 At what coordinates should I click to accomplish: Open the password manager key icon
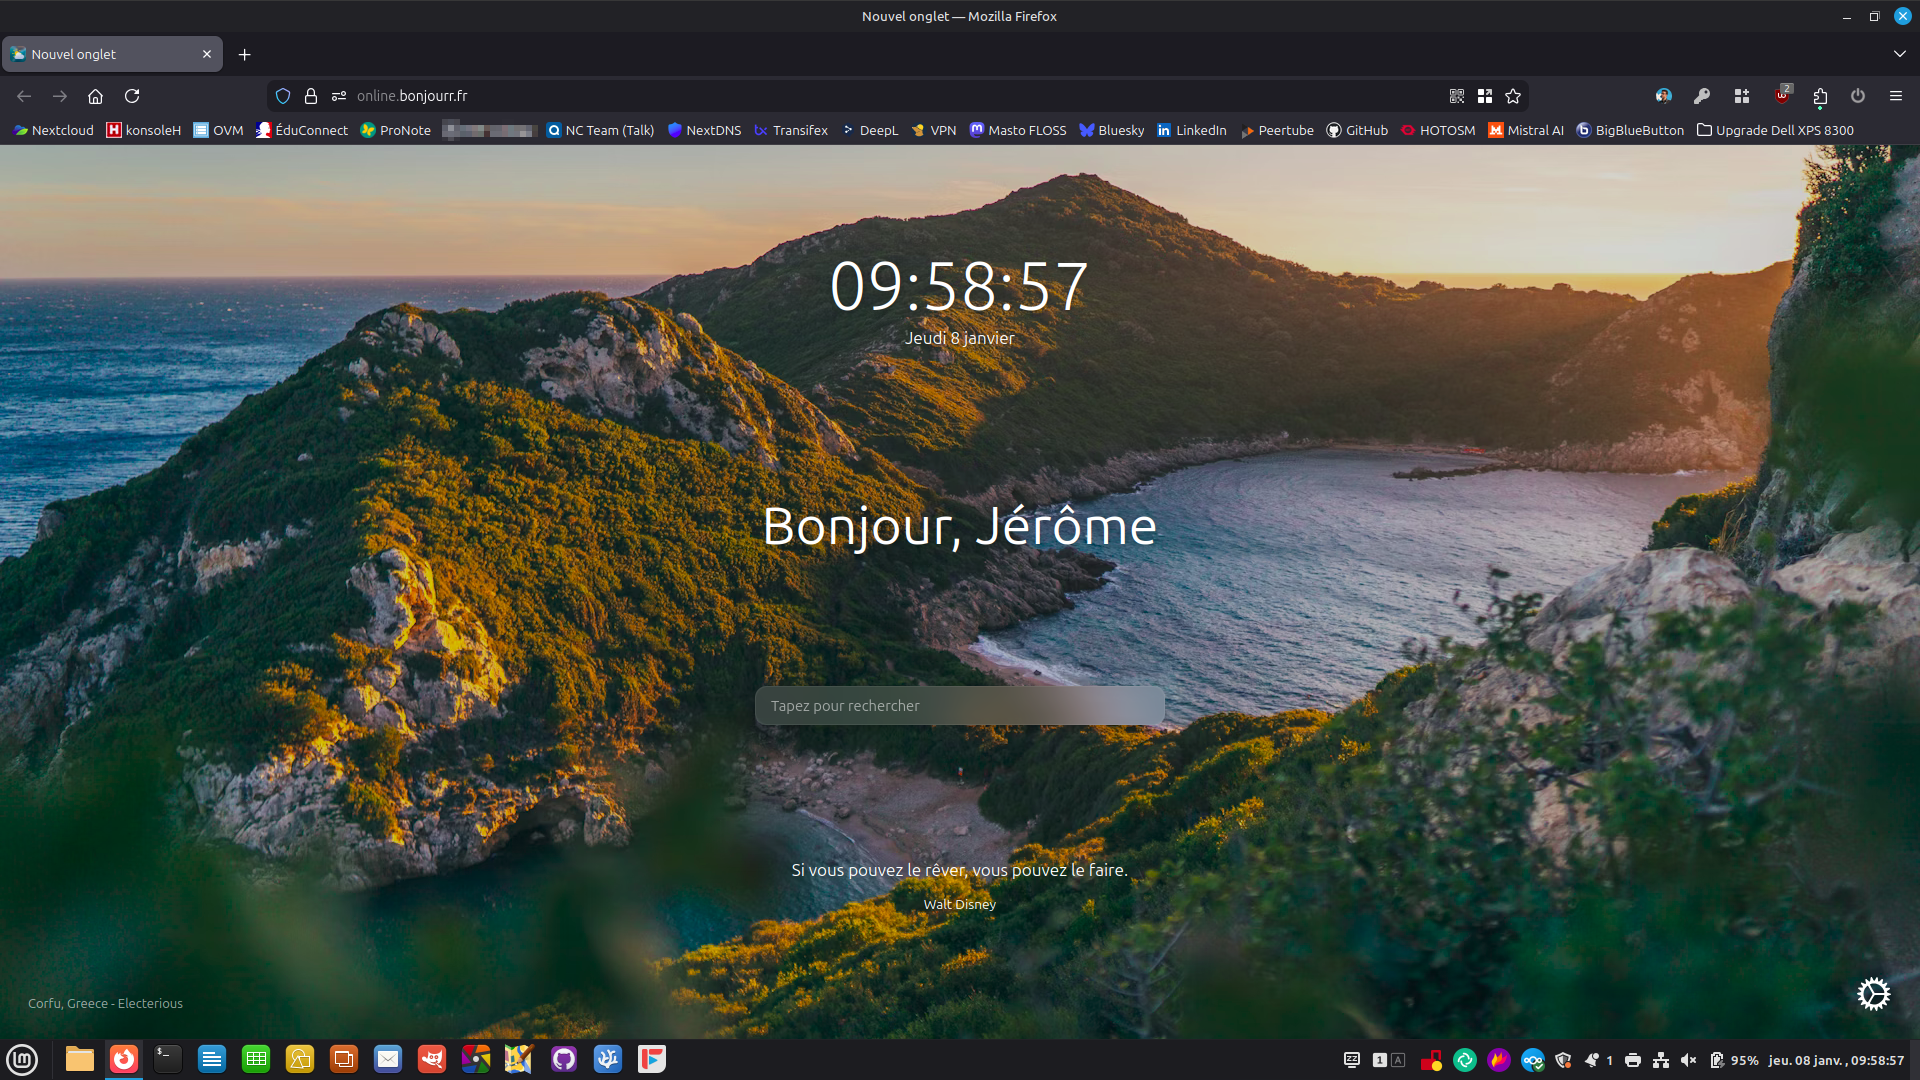coord(1701,96)
